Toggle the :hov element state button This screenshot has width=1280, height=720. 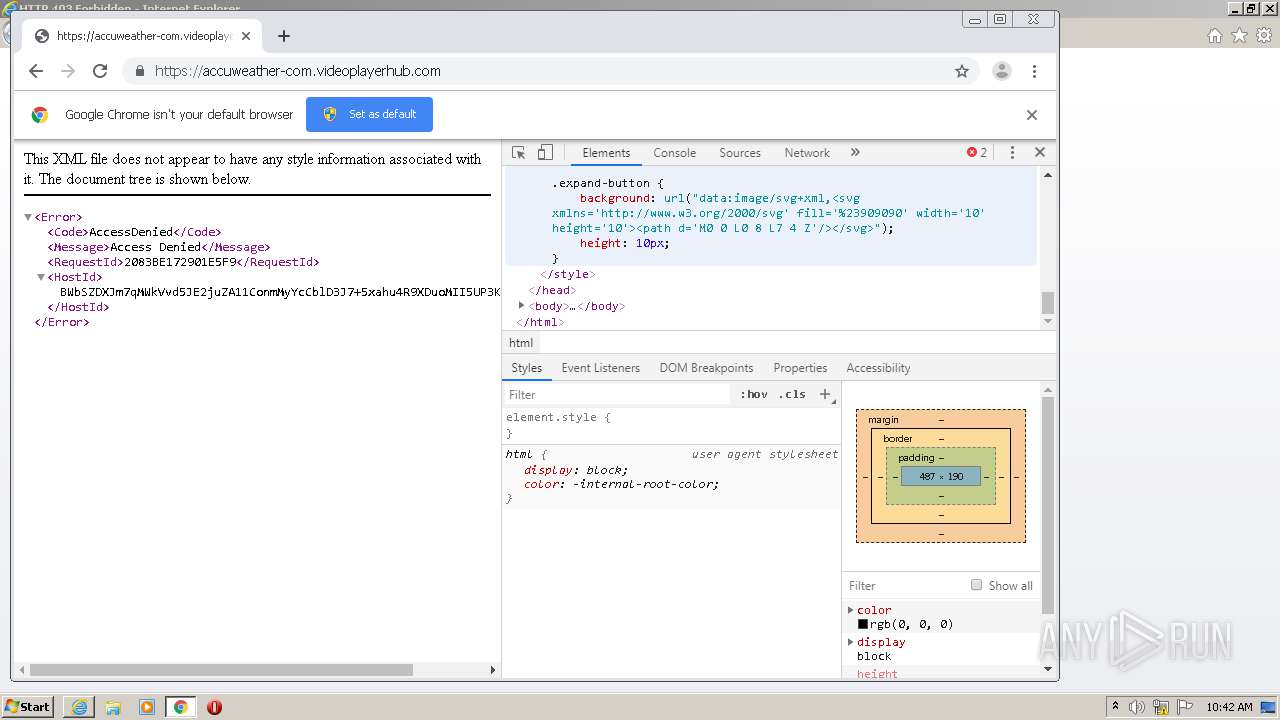[x=754, y=395]
